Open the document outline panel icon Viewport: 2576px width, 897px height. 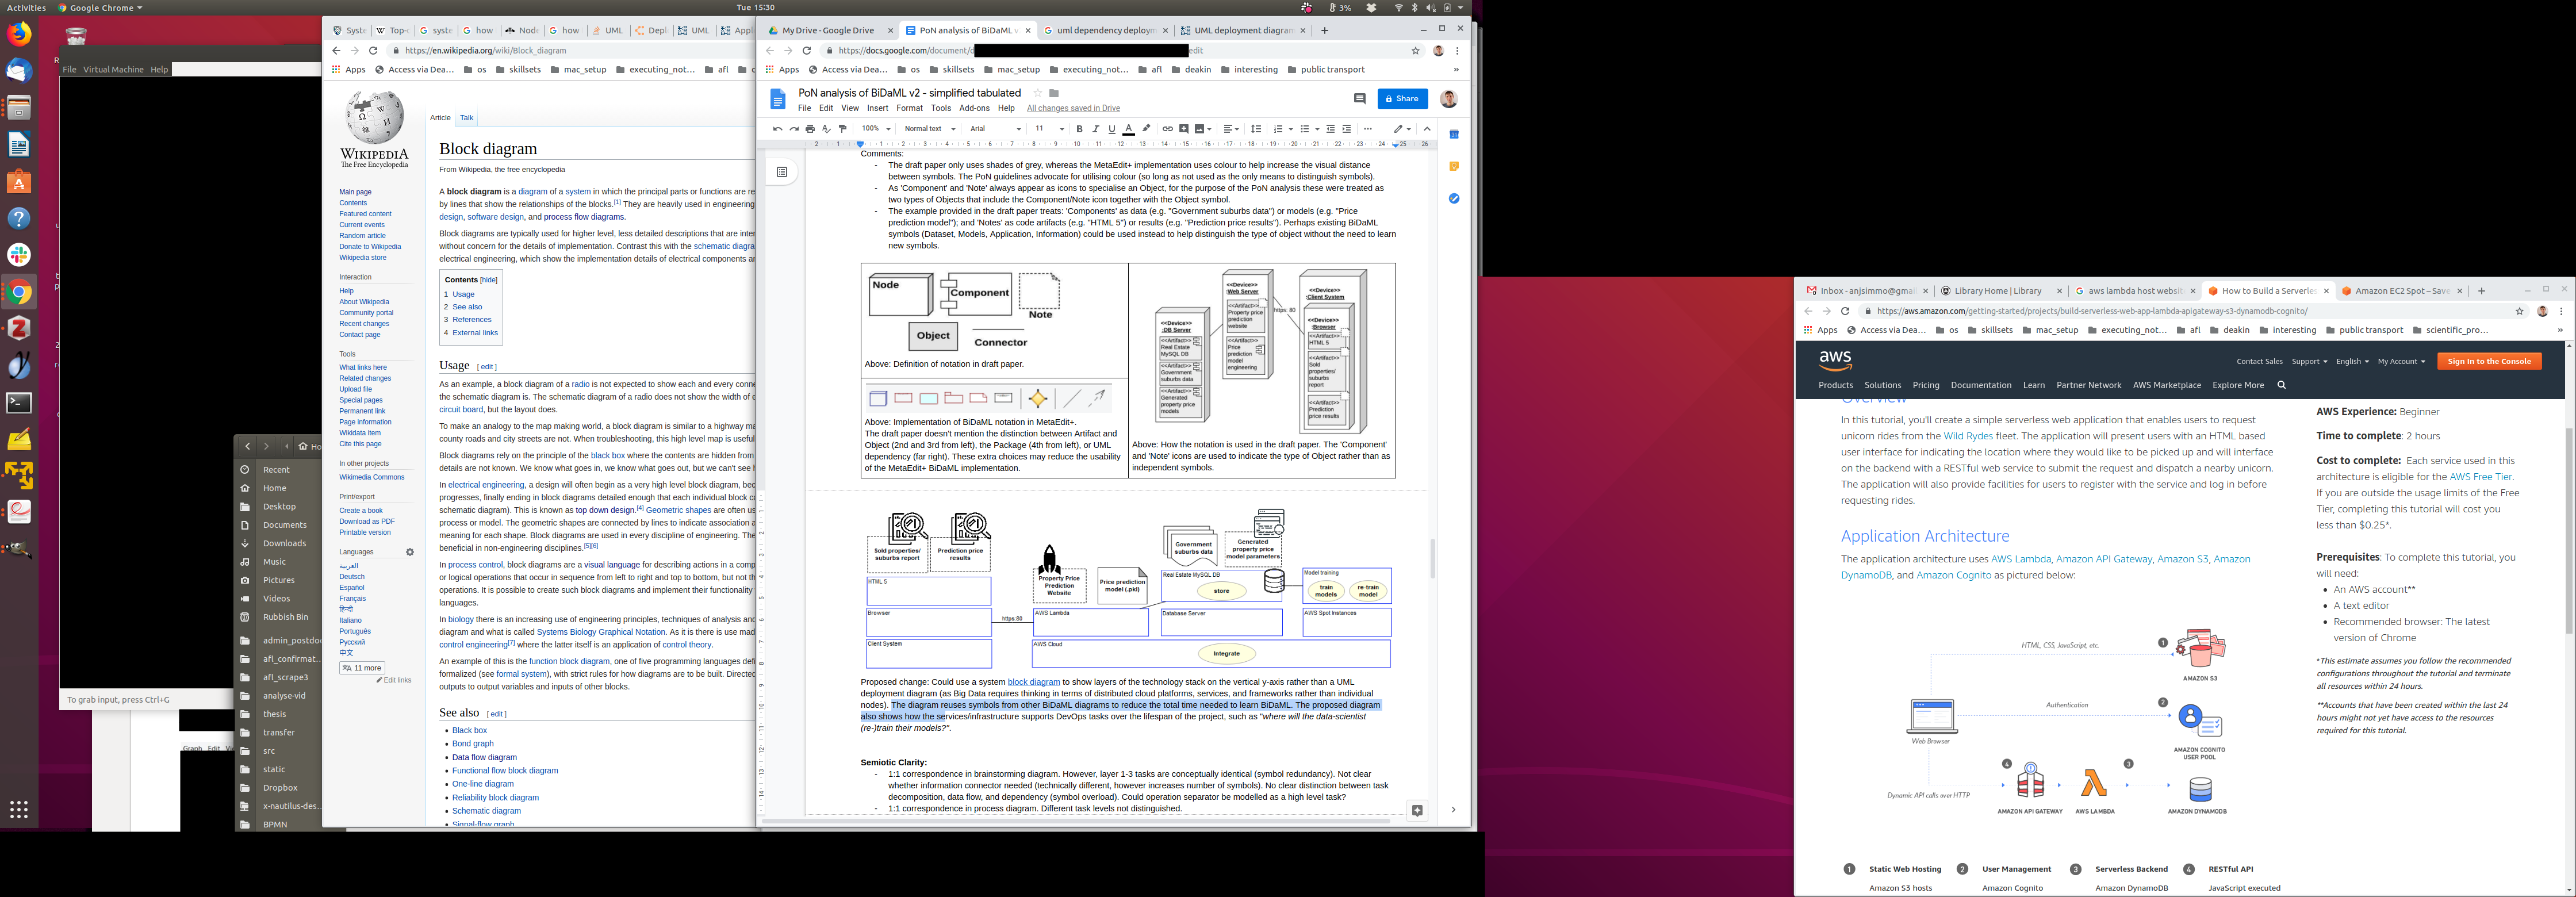(x=782, y=172)
